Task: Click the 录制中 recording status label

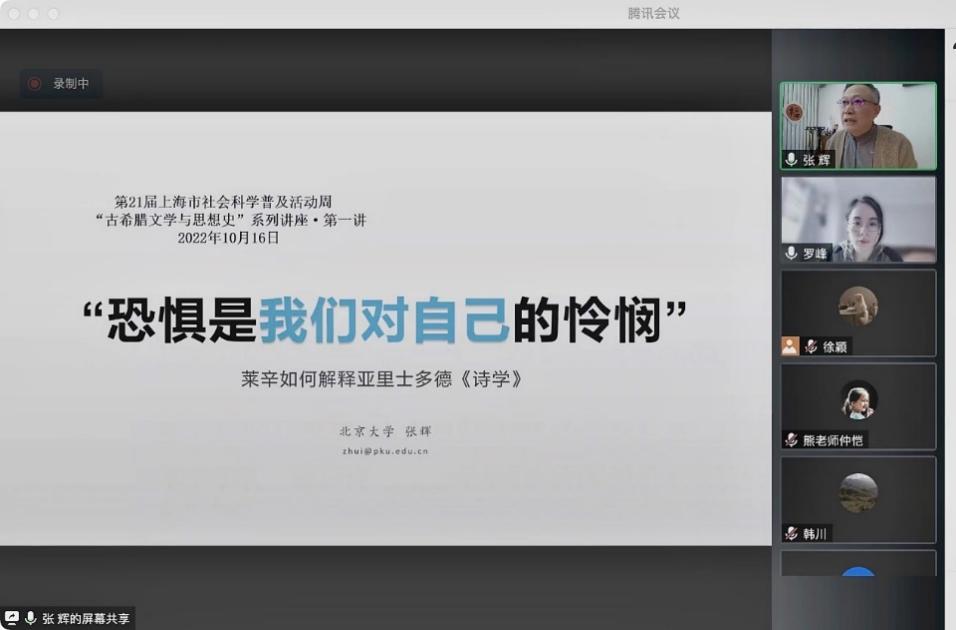Action: point(71,84)
